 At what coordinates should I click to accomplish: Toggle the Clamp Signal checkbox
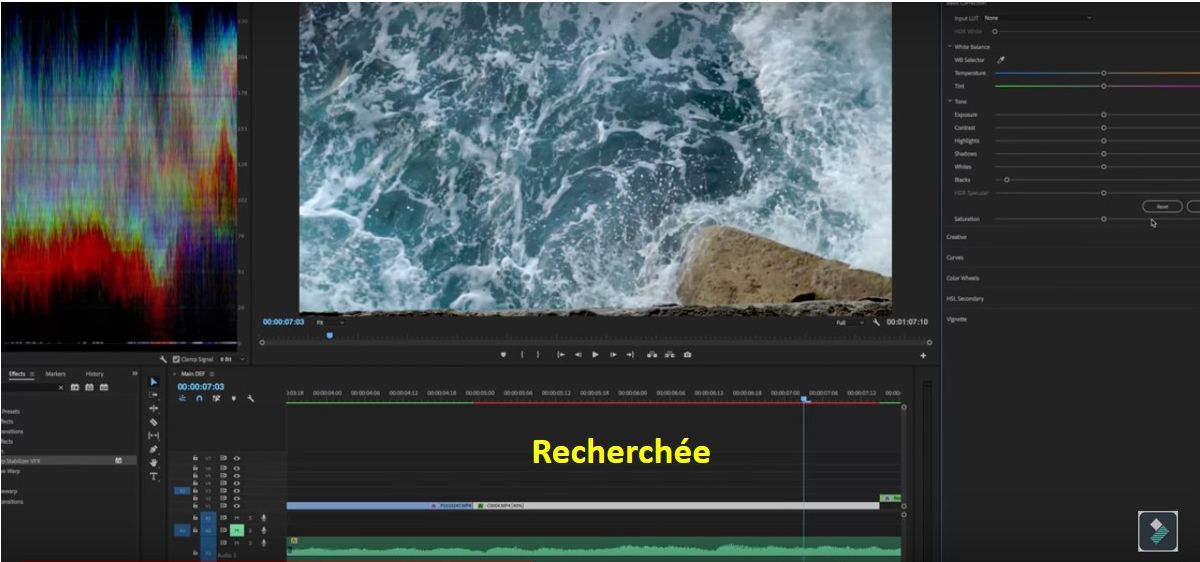click(x=176, y=359)
